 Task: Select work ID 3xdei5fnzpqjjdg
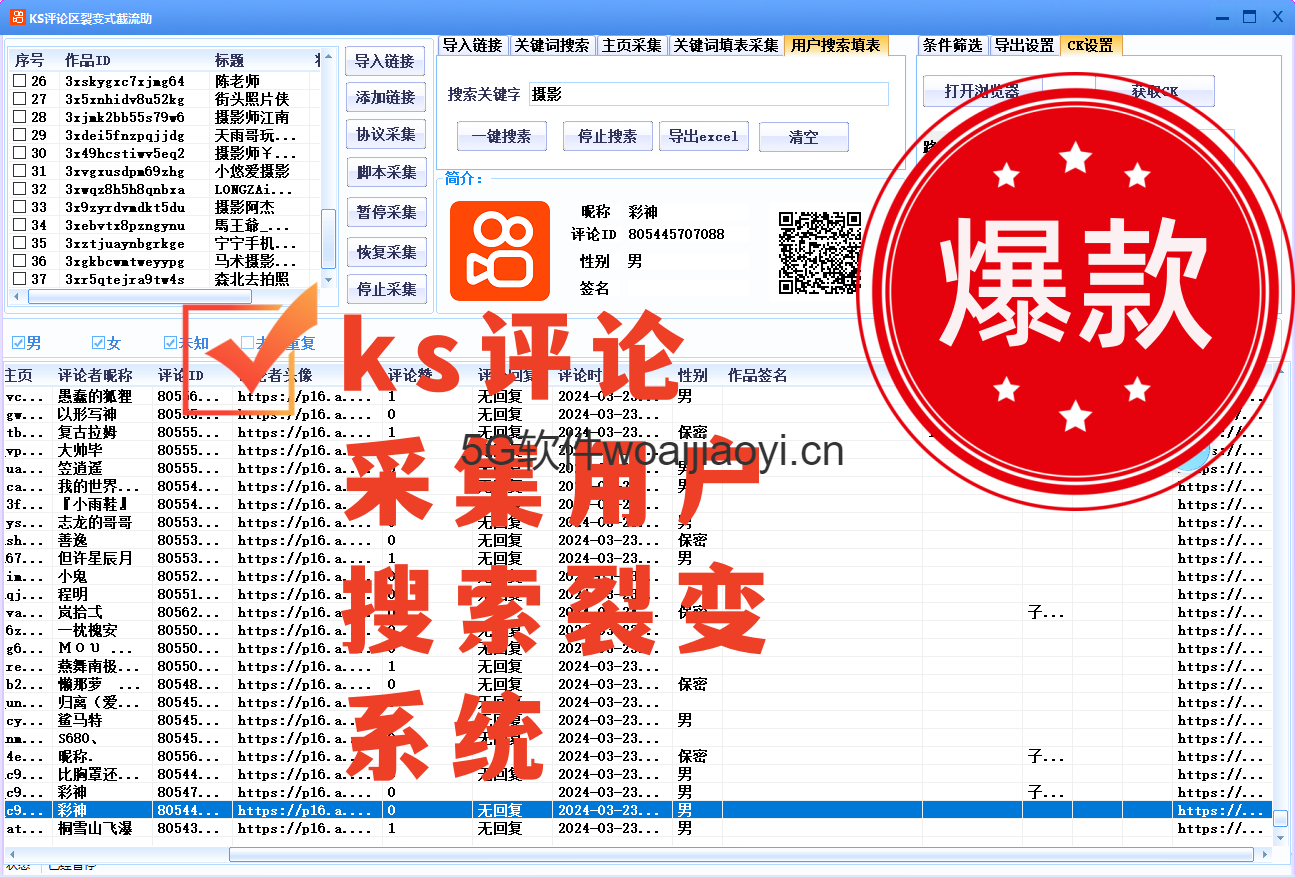click(x=125, y=135)
